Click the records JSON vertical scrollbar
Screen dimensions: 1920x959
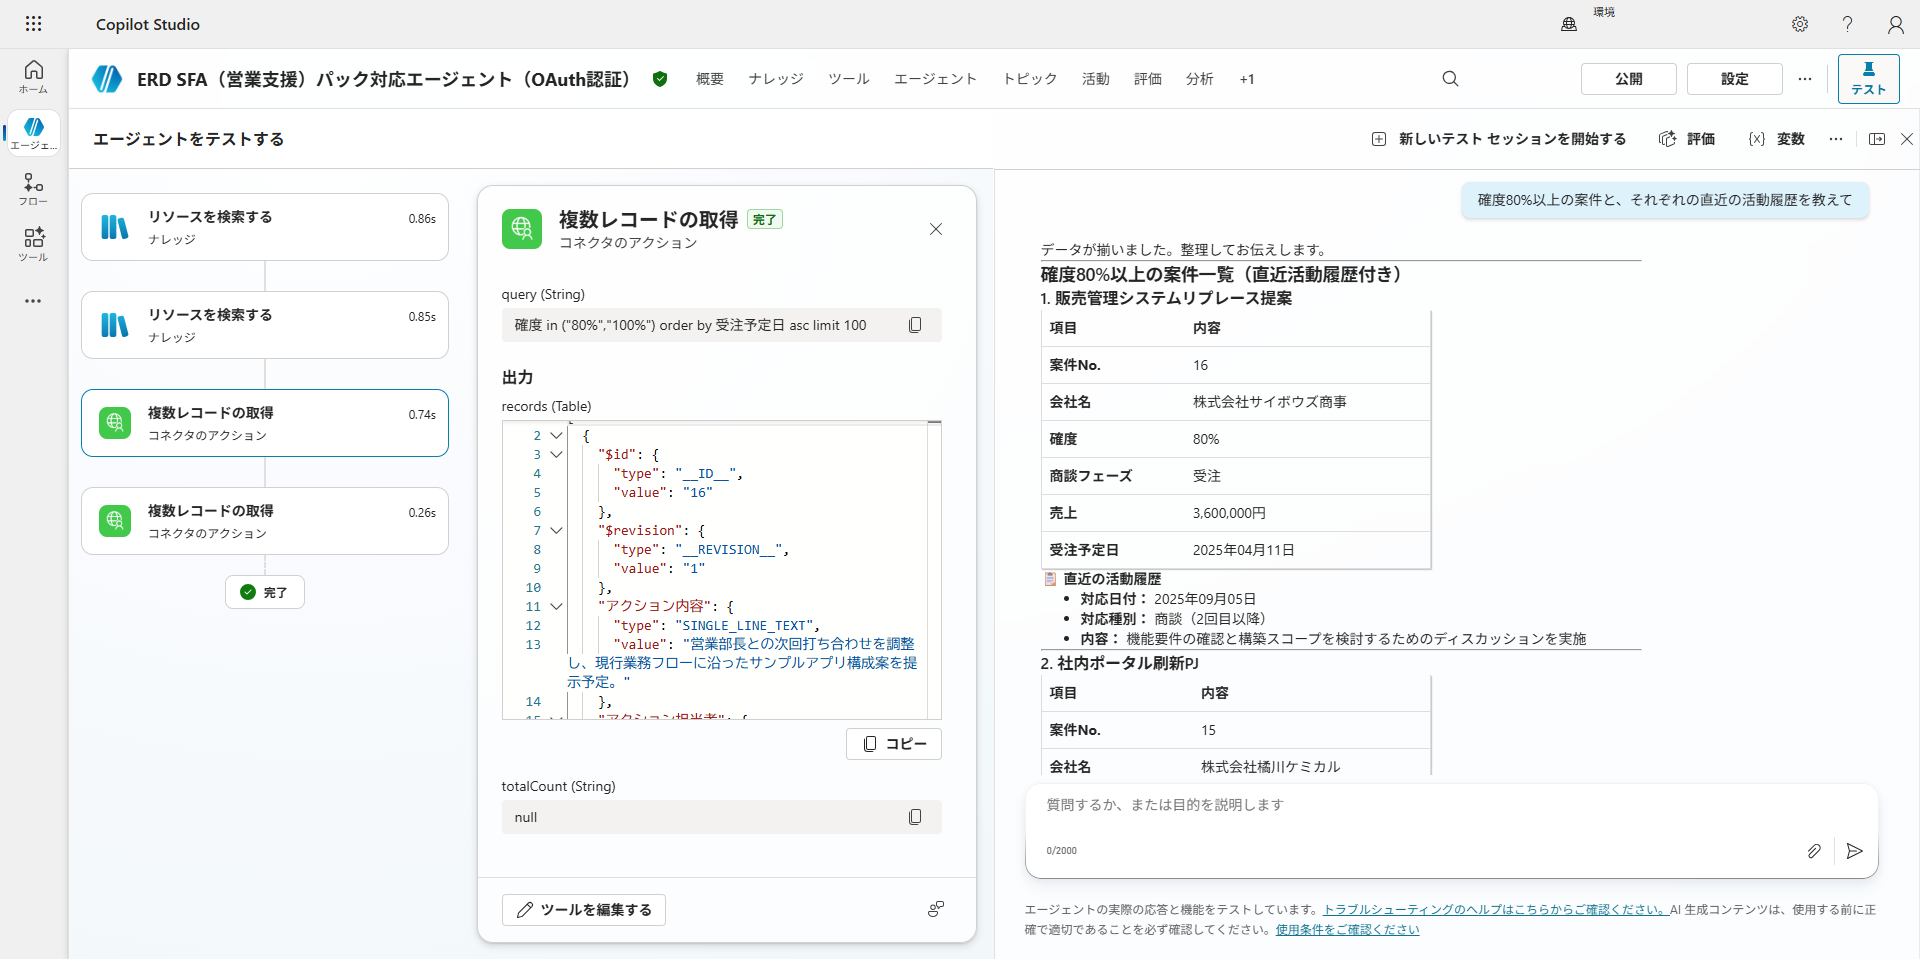[x=934, y=570]
